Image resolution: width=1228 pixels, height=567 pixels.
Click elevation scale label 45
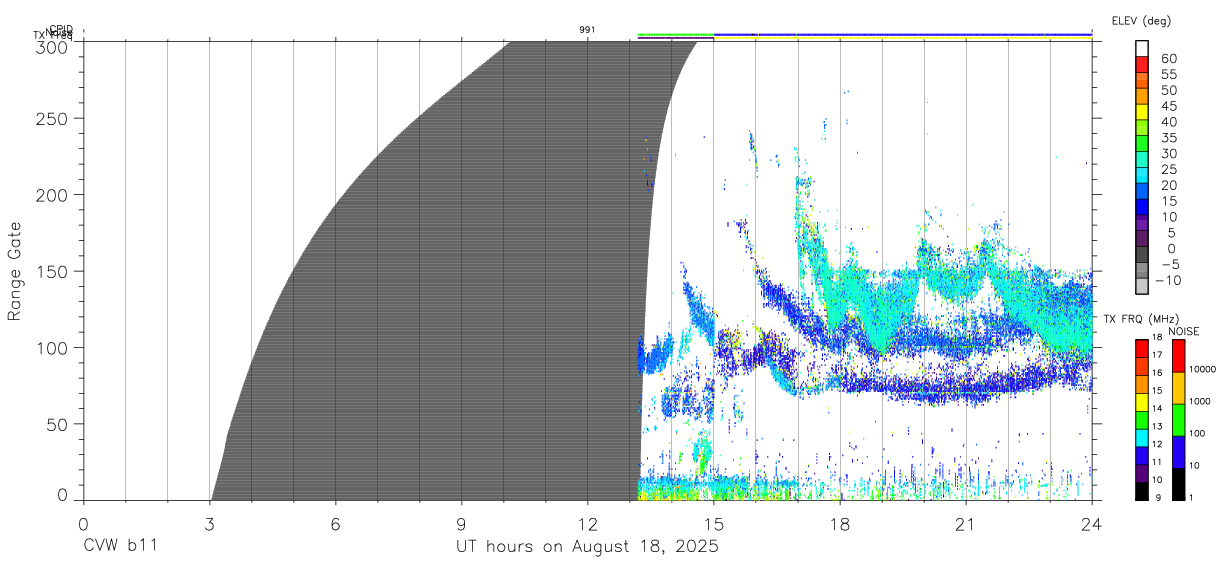pyautogui.click(x=1169, y=106)
